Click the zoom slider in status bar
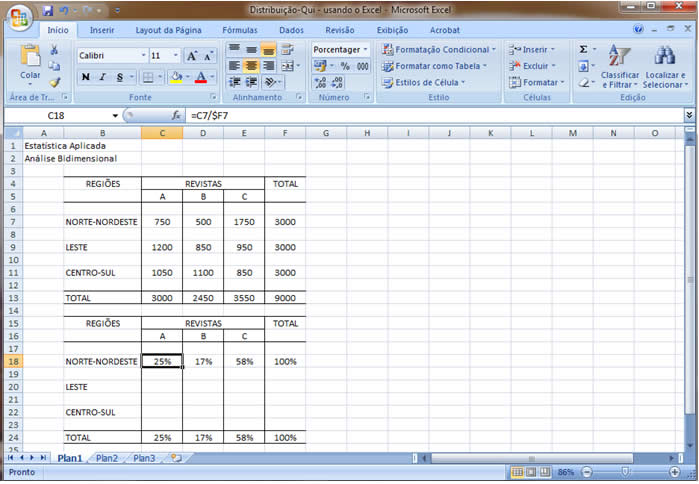Screen dimensions: 699x484 pos(625,471)
